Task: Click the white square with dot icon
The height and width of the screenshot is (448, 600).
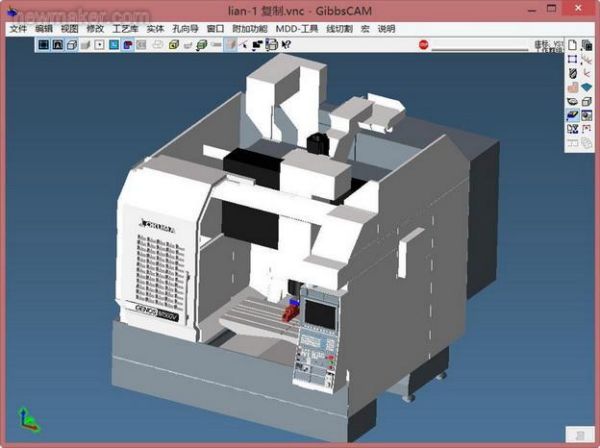Action: [x=99, y=45]
